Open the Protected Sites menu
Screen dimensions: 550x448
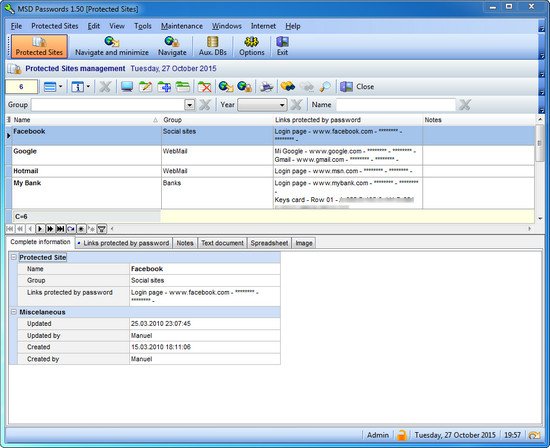(x=54, y=26)
